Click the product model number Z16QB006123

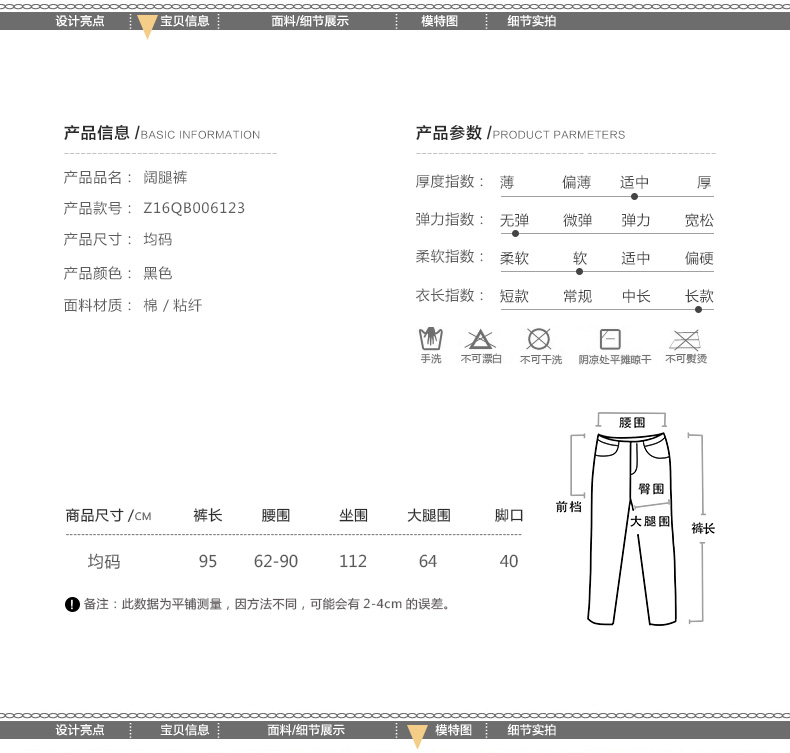click(194, 208)
